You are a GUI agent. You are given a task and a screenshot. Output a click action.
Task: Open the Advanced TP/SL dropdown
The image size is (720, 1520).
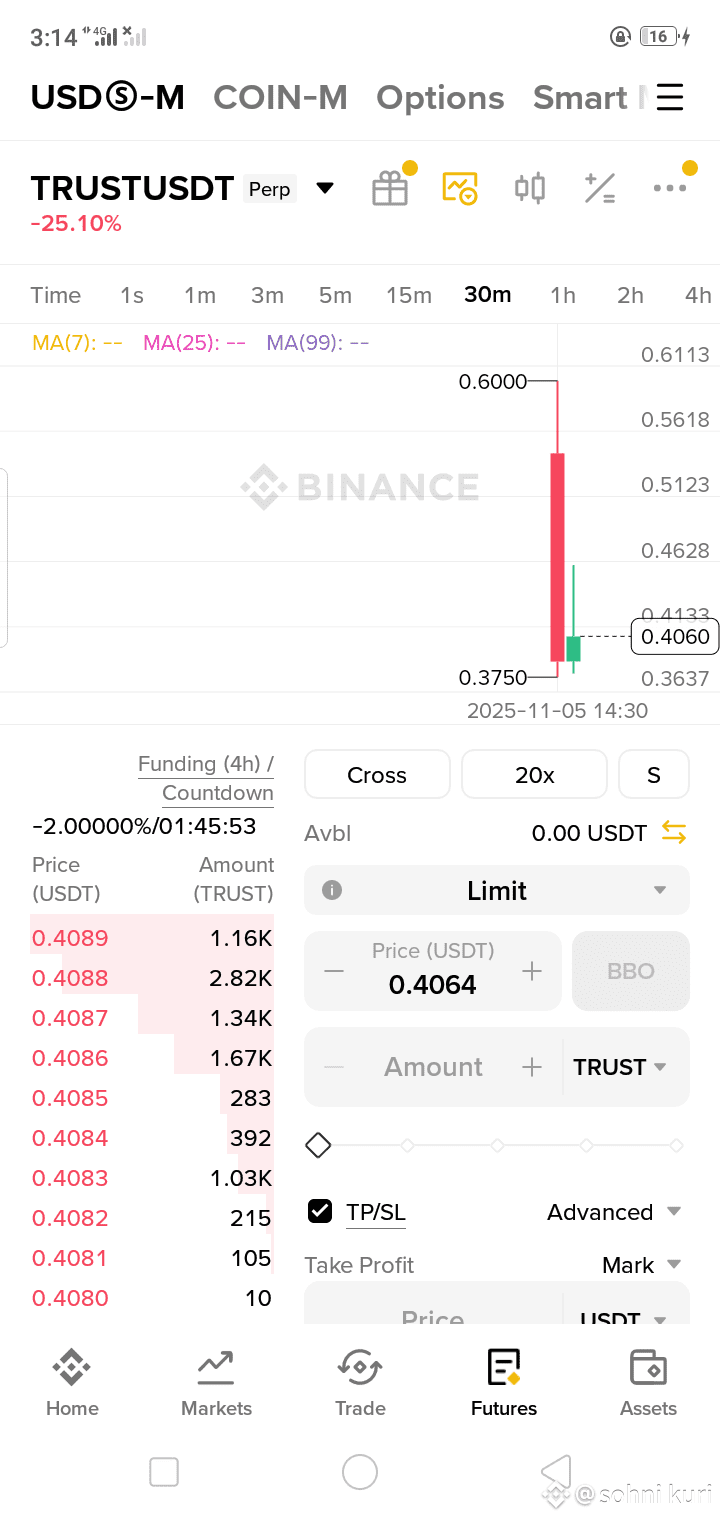(x=614, y=1212)
